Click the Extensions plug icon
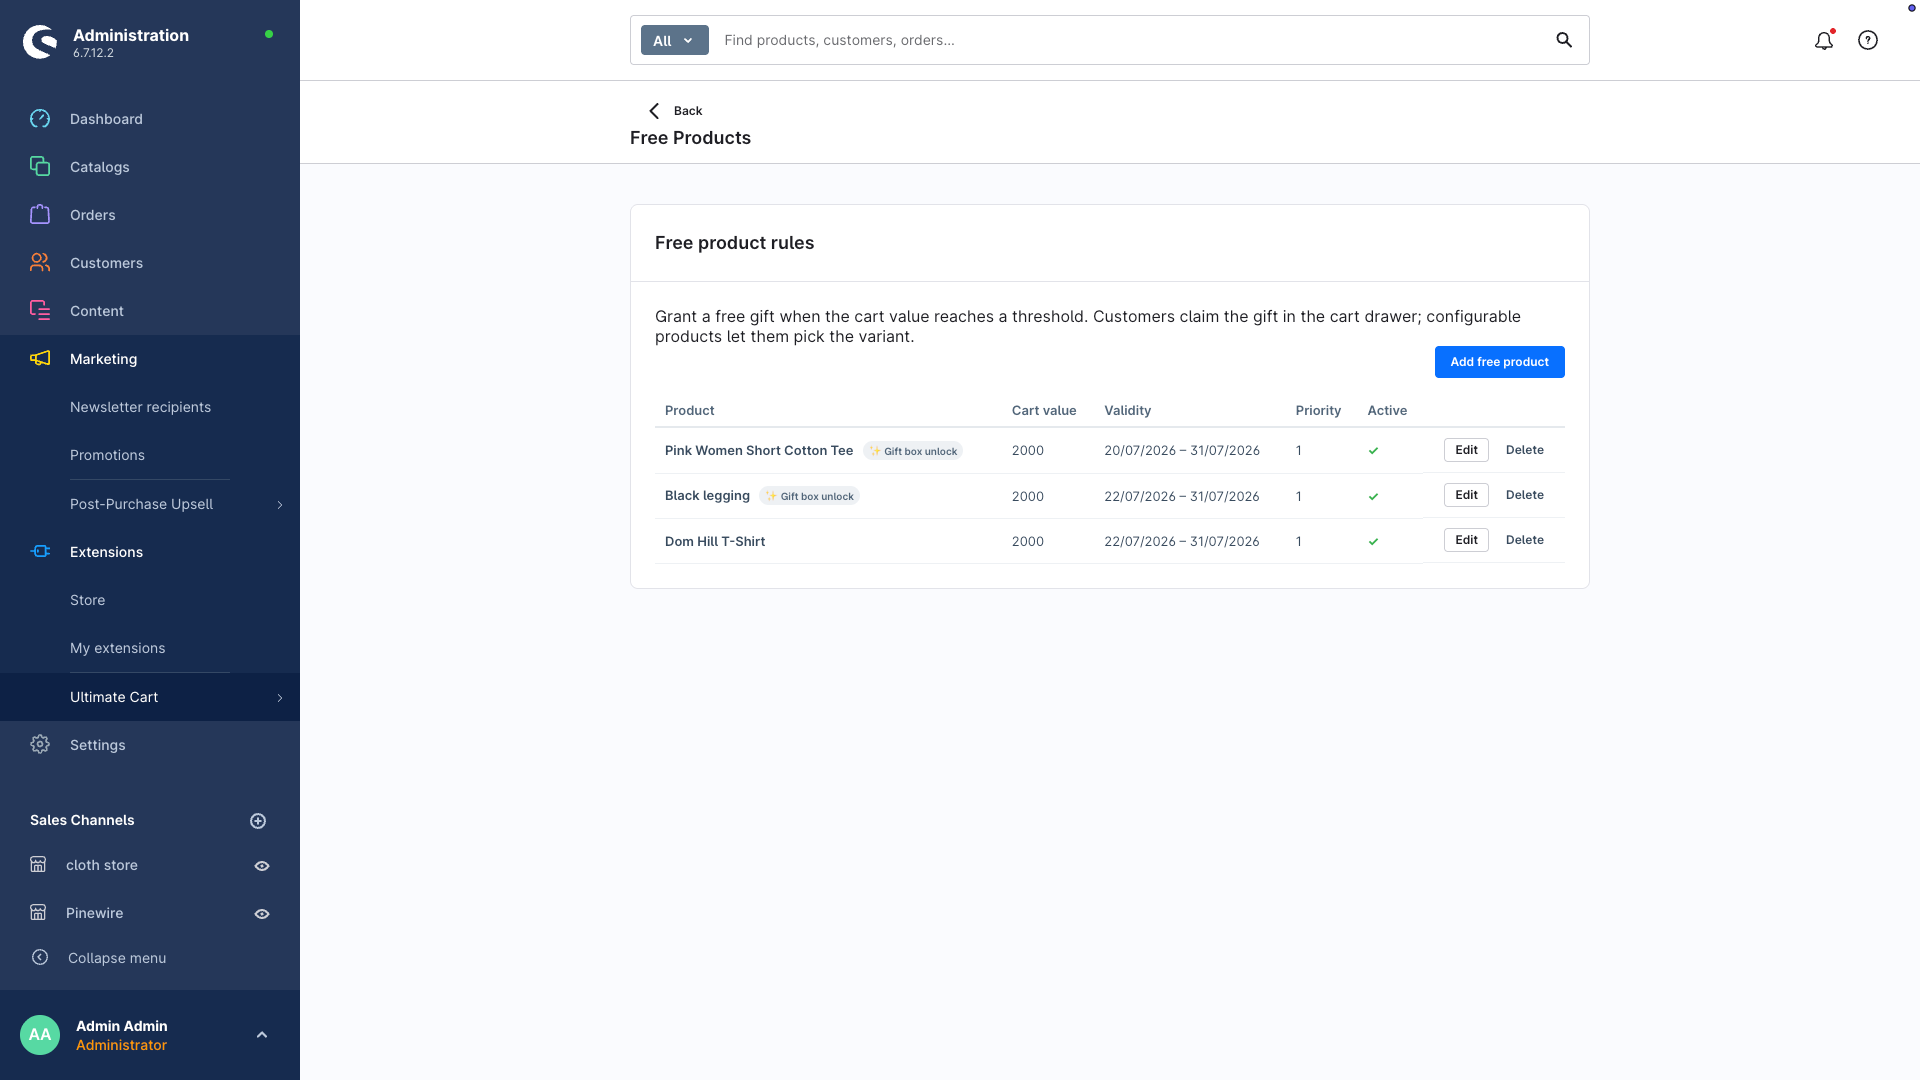The height and width of the screenshot is (1080, 1920). [x=40, y=552]
